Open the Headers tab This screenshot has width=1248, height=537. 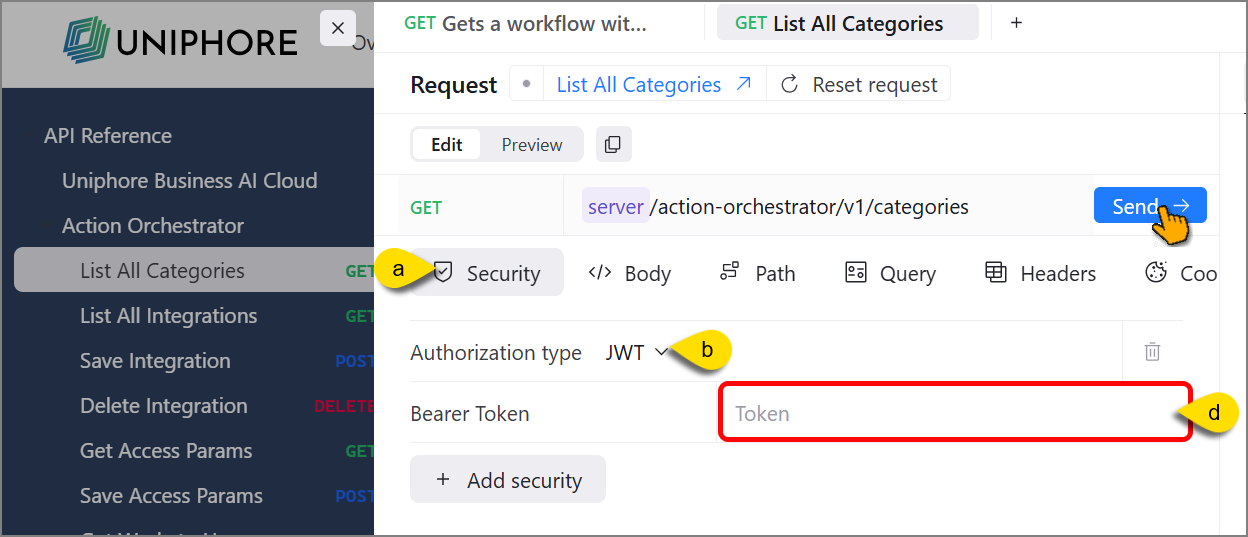click(x=1040, y=273)
